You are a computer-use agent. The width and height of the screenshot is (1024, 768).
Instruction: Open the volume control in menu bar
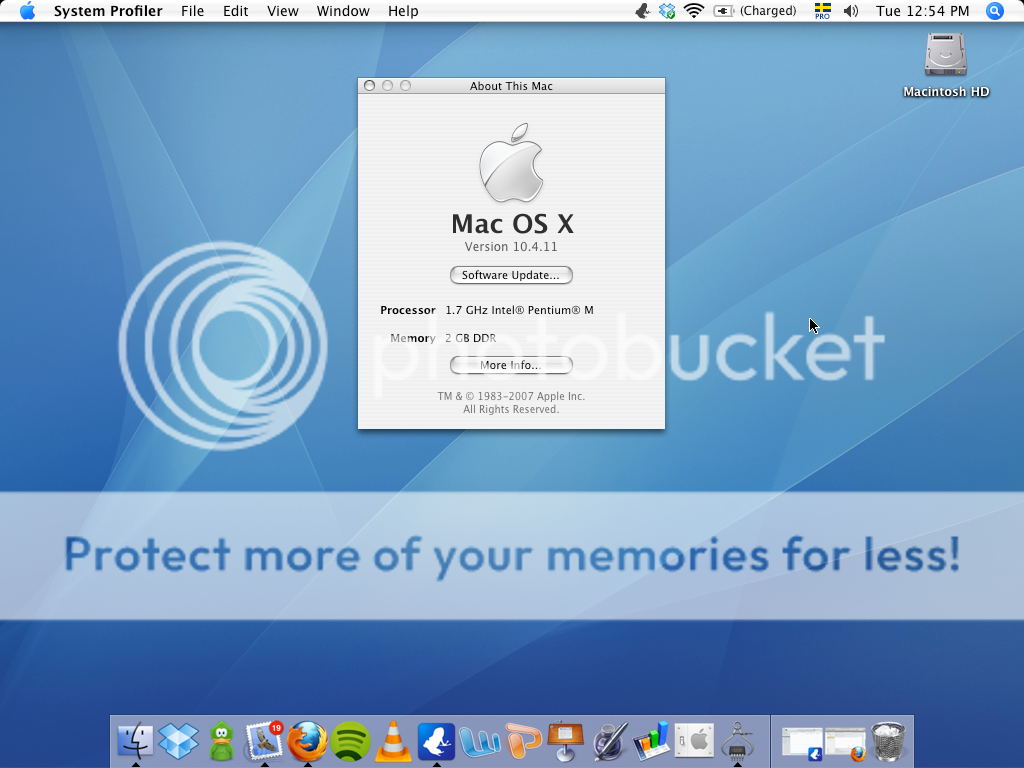[851, 11]
